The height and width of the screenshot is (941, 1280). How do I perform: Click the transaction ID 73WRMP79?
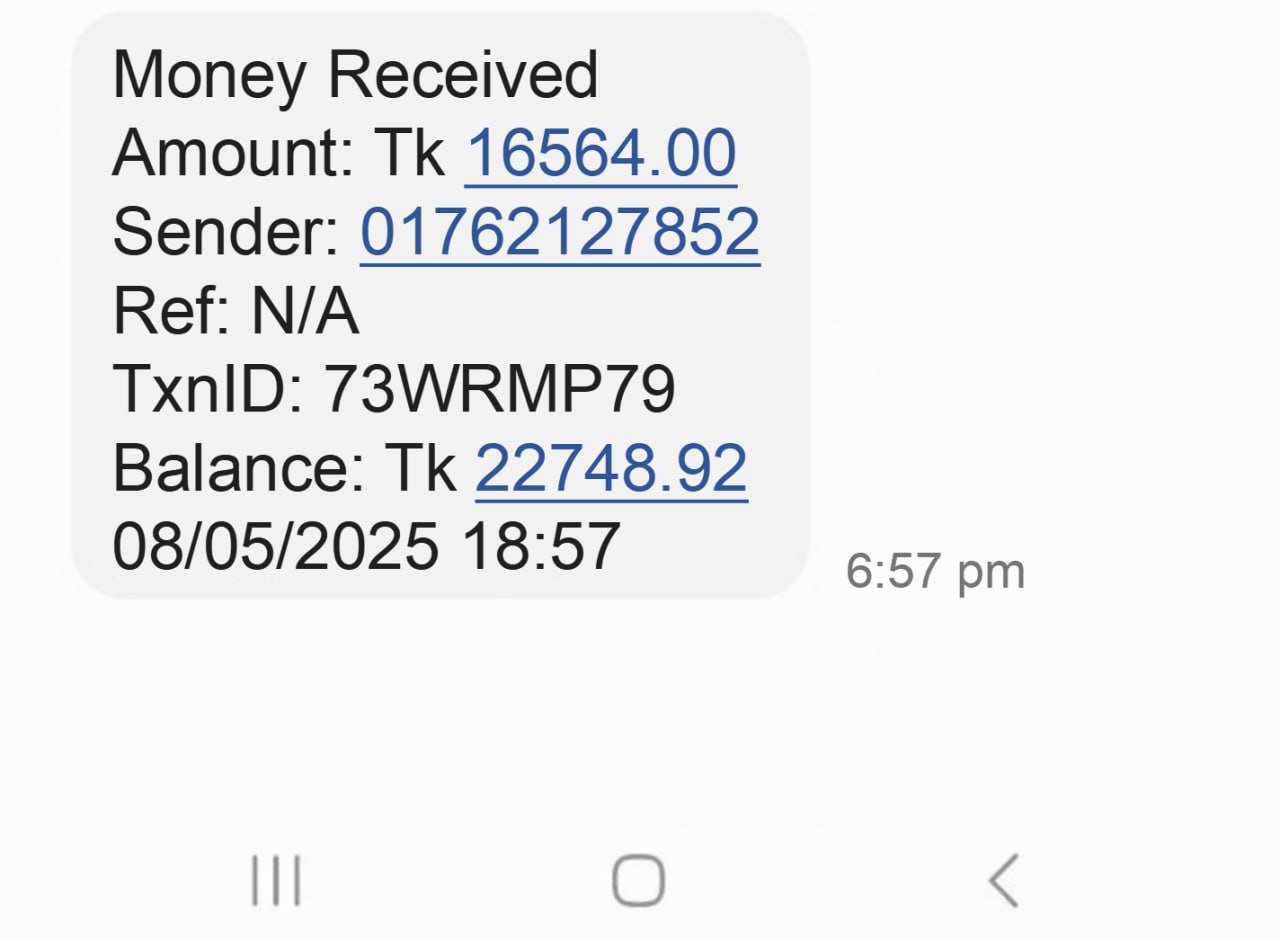499,389
